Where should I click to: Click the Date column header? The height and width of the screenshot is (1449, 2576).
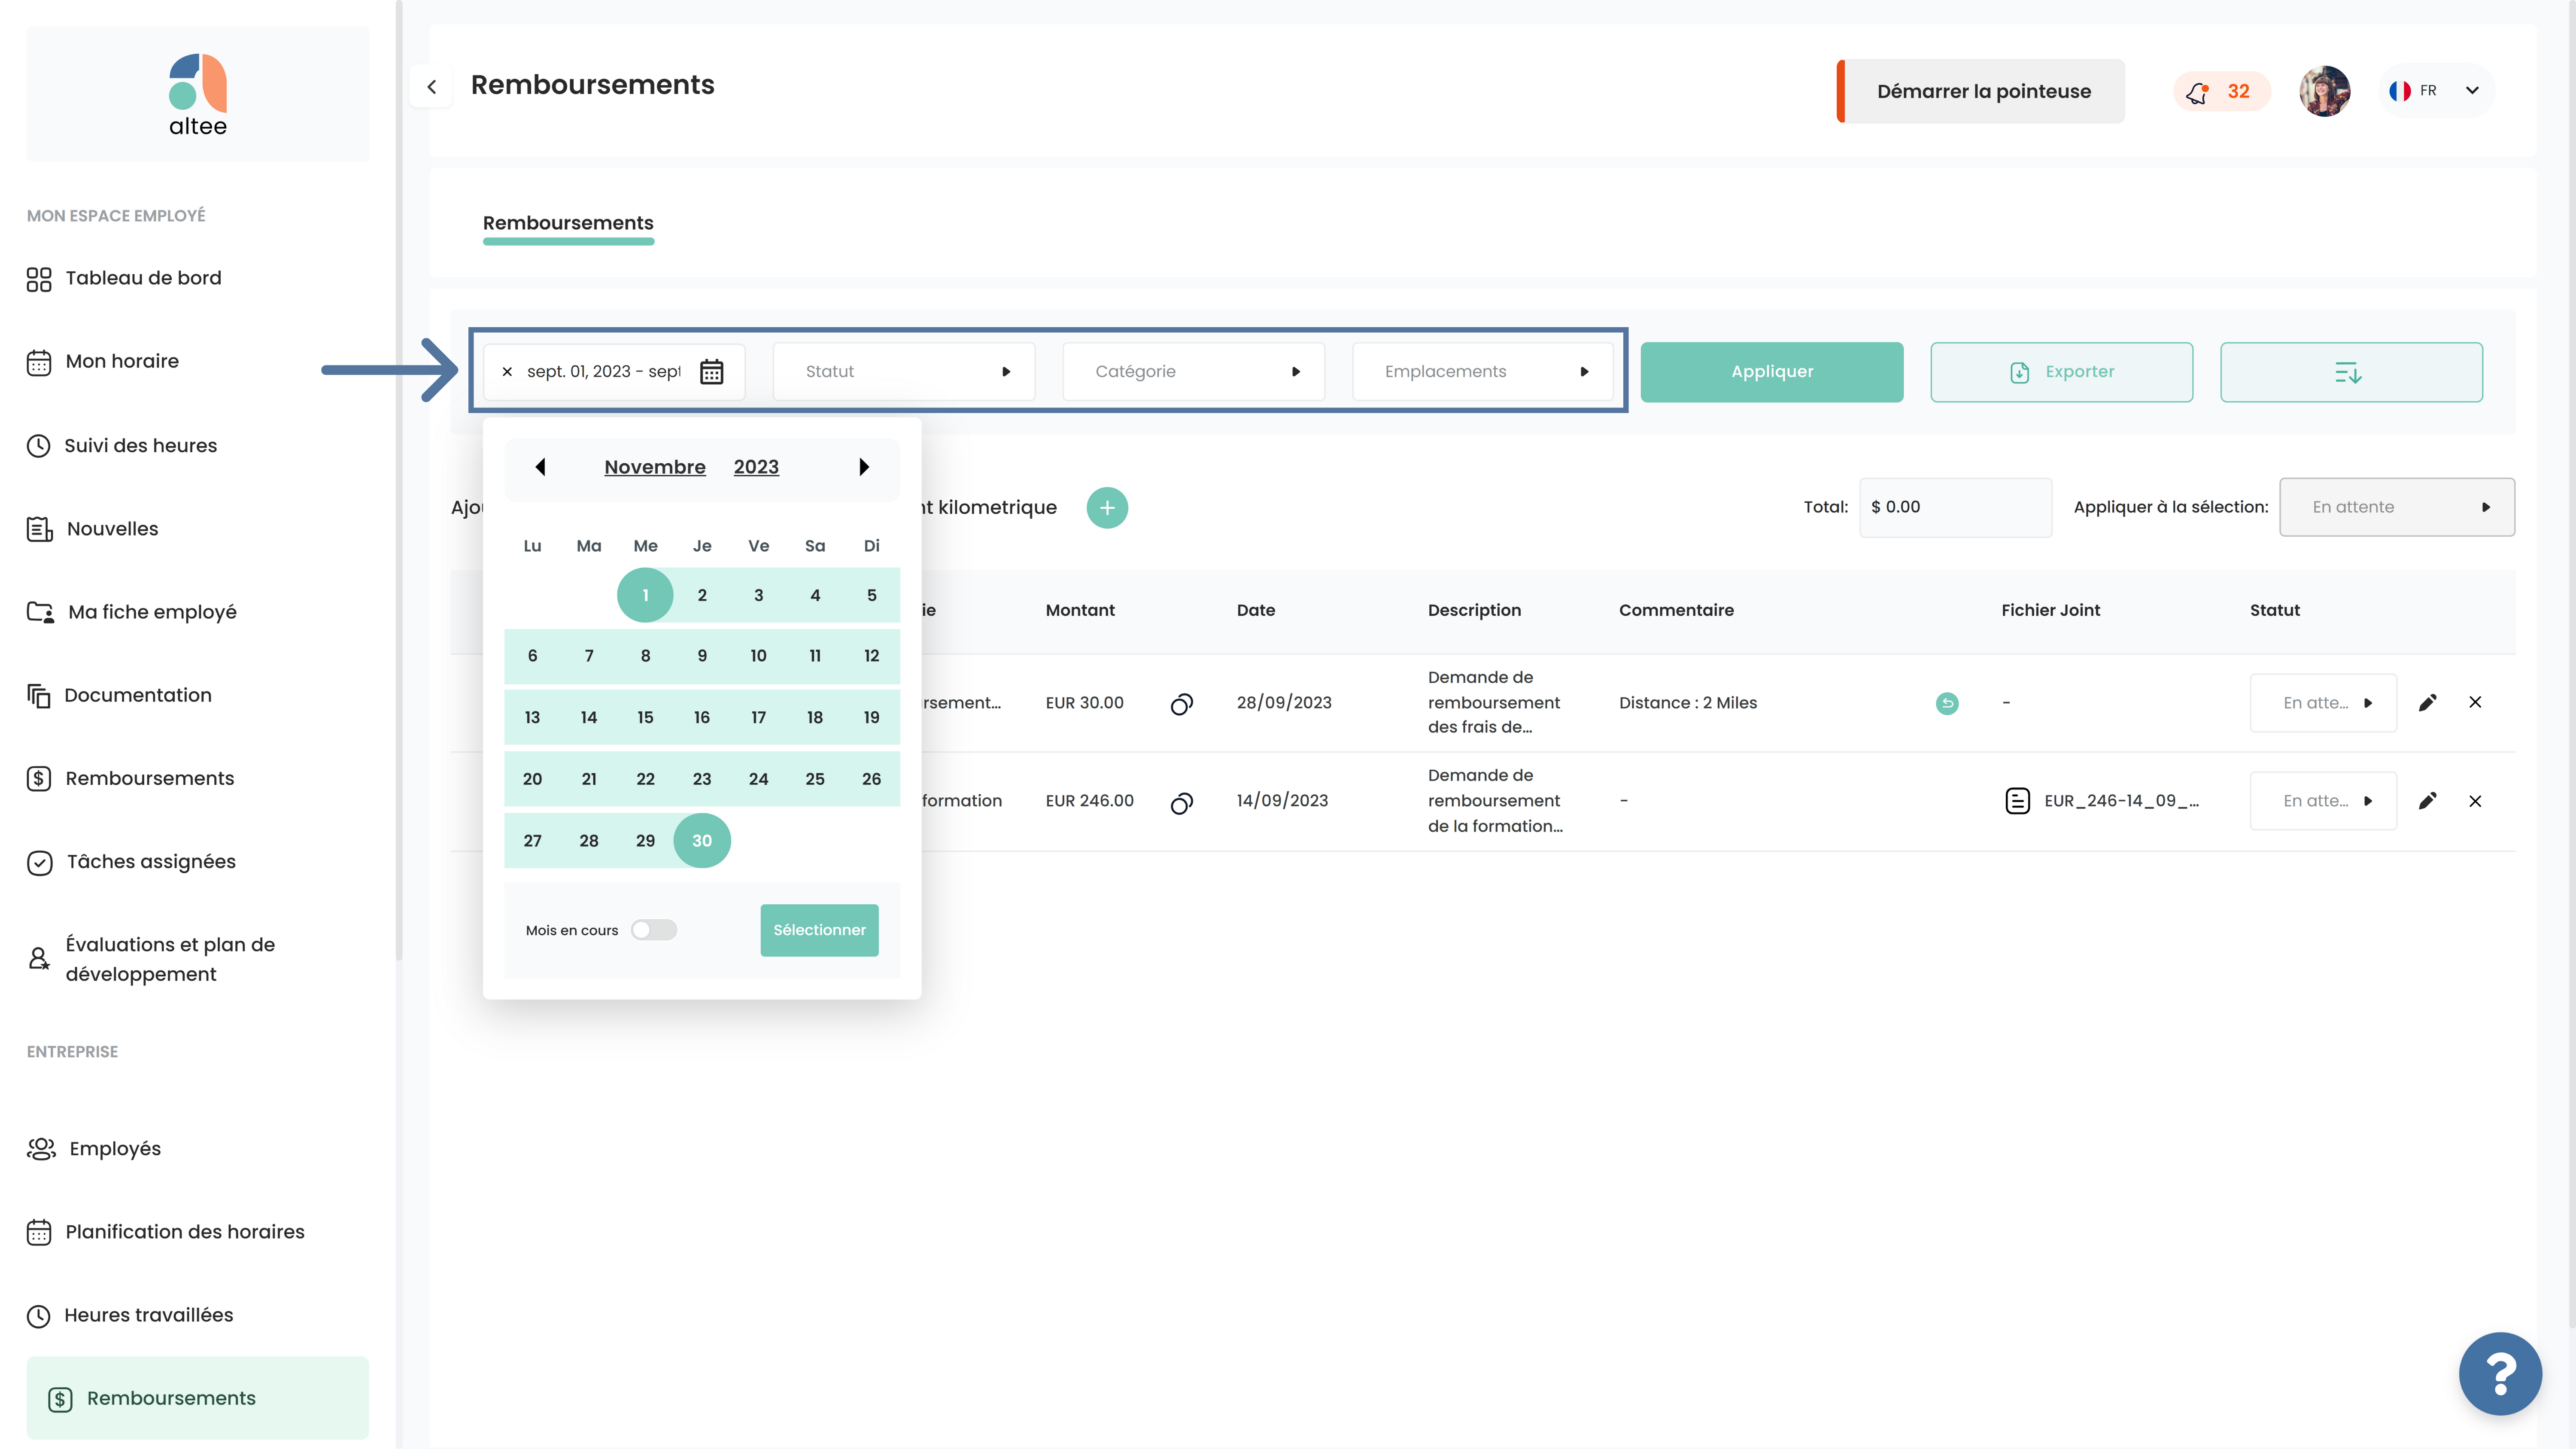[1256, 610]
